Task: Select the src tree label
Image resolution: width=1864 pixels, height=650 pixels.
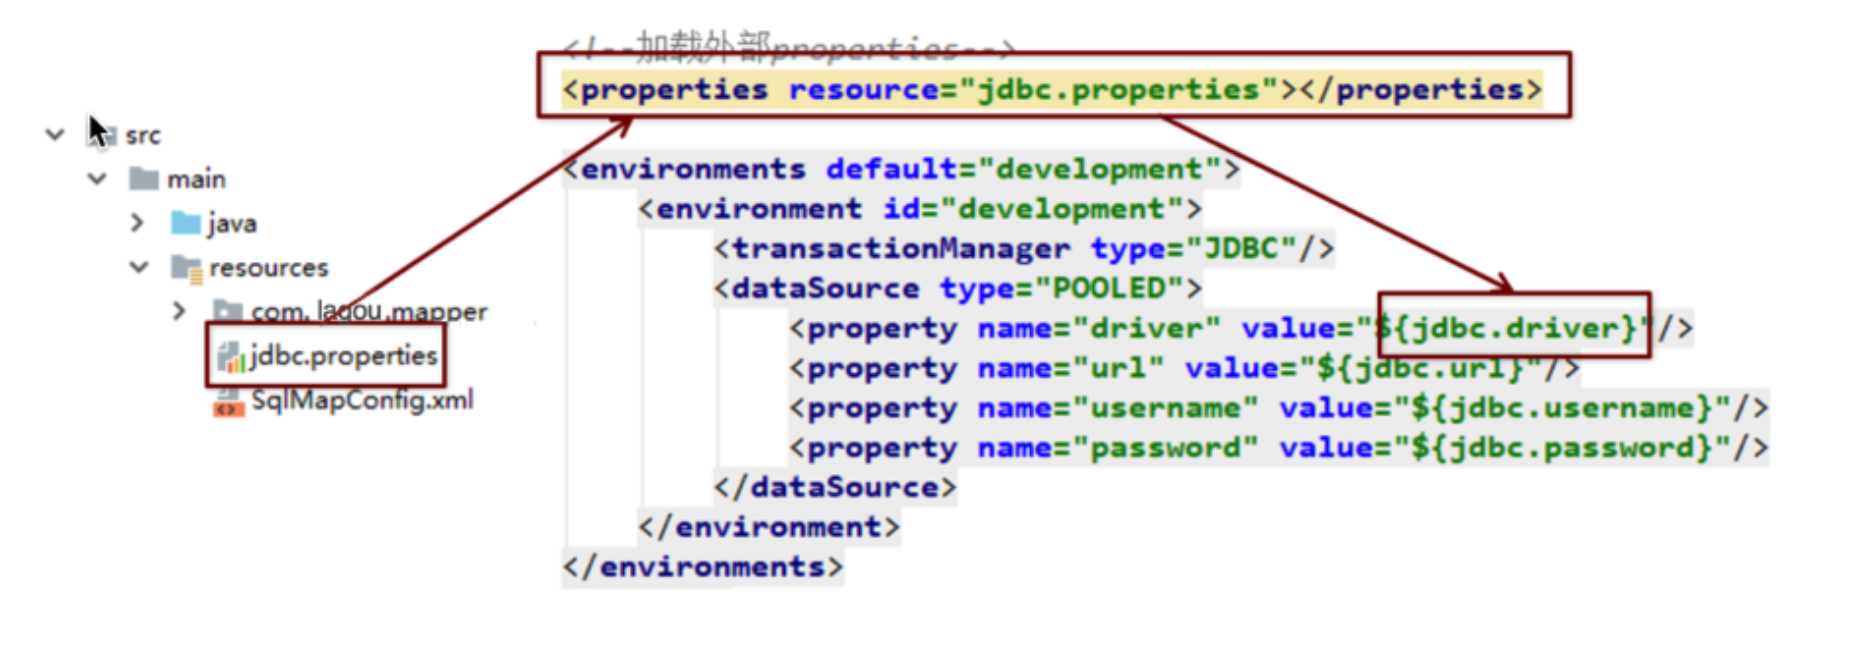Action: coord(142,135)
